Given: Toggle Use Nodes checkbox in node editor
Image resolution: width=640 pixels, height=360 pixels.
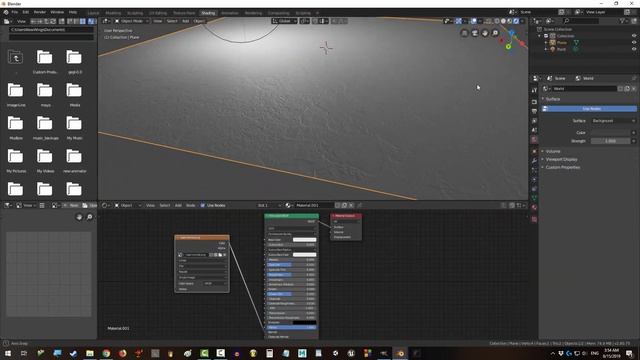Looking at the screenshot, I should (203, 205).
